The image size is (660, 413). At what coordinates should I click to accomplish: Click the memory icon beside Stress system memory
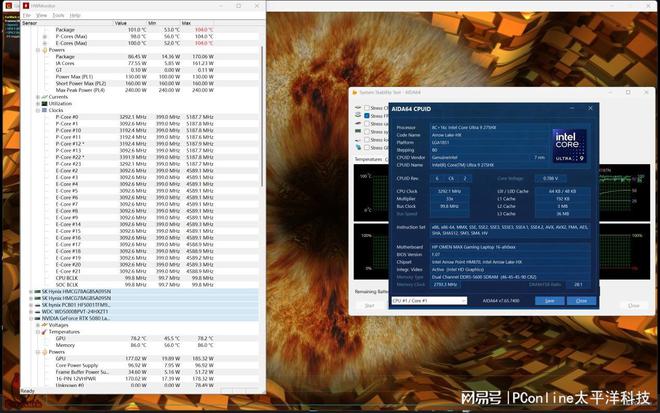(x=358, y=131)
